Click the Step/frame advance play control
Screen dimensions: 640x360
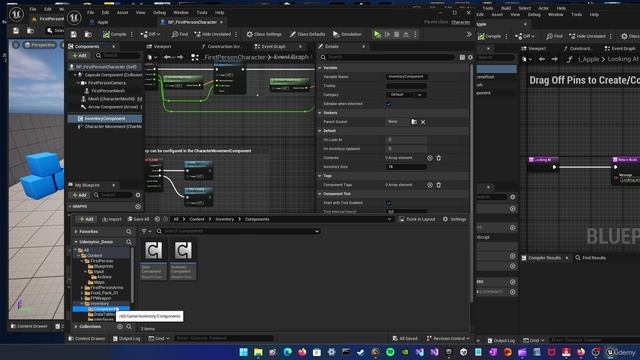pyautogui.click(x=387, y=34)
